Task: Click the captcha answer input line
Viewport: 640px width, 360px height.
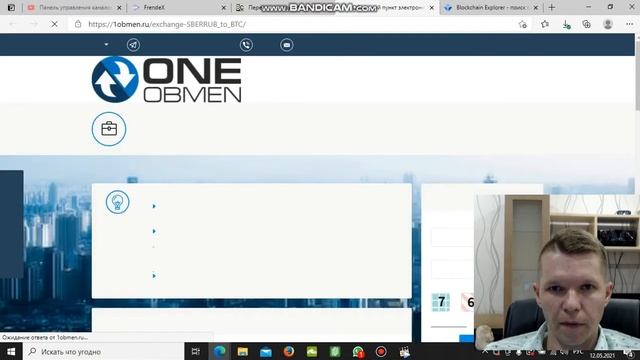Action: coord(449,326)
